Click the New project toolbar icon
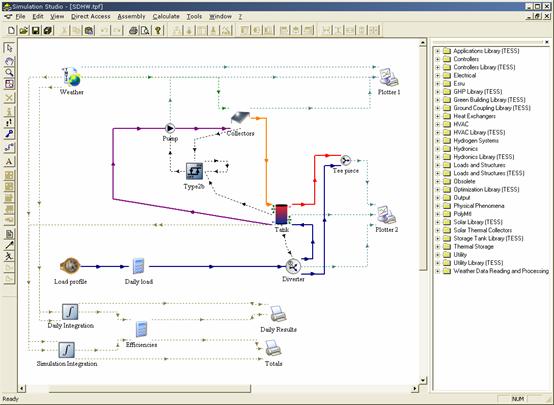 (11, 30)
